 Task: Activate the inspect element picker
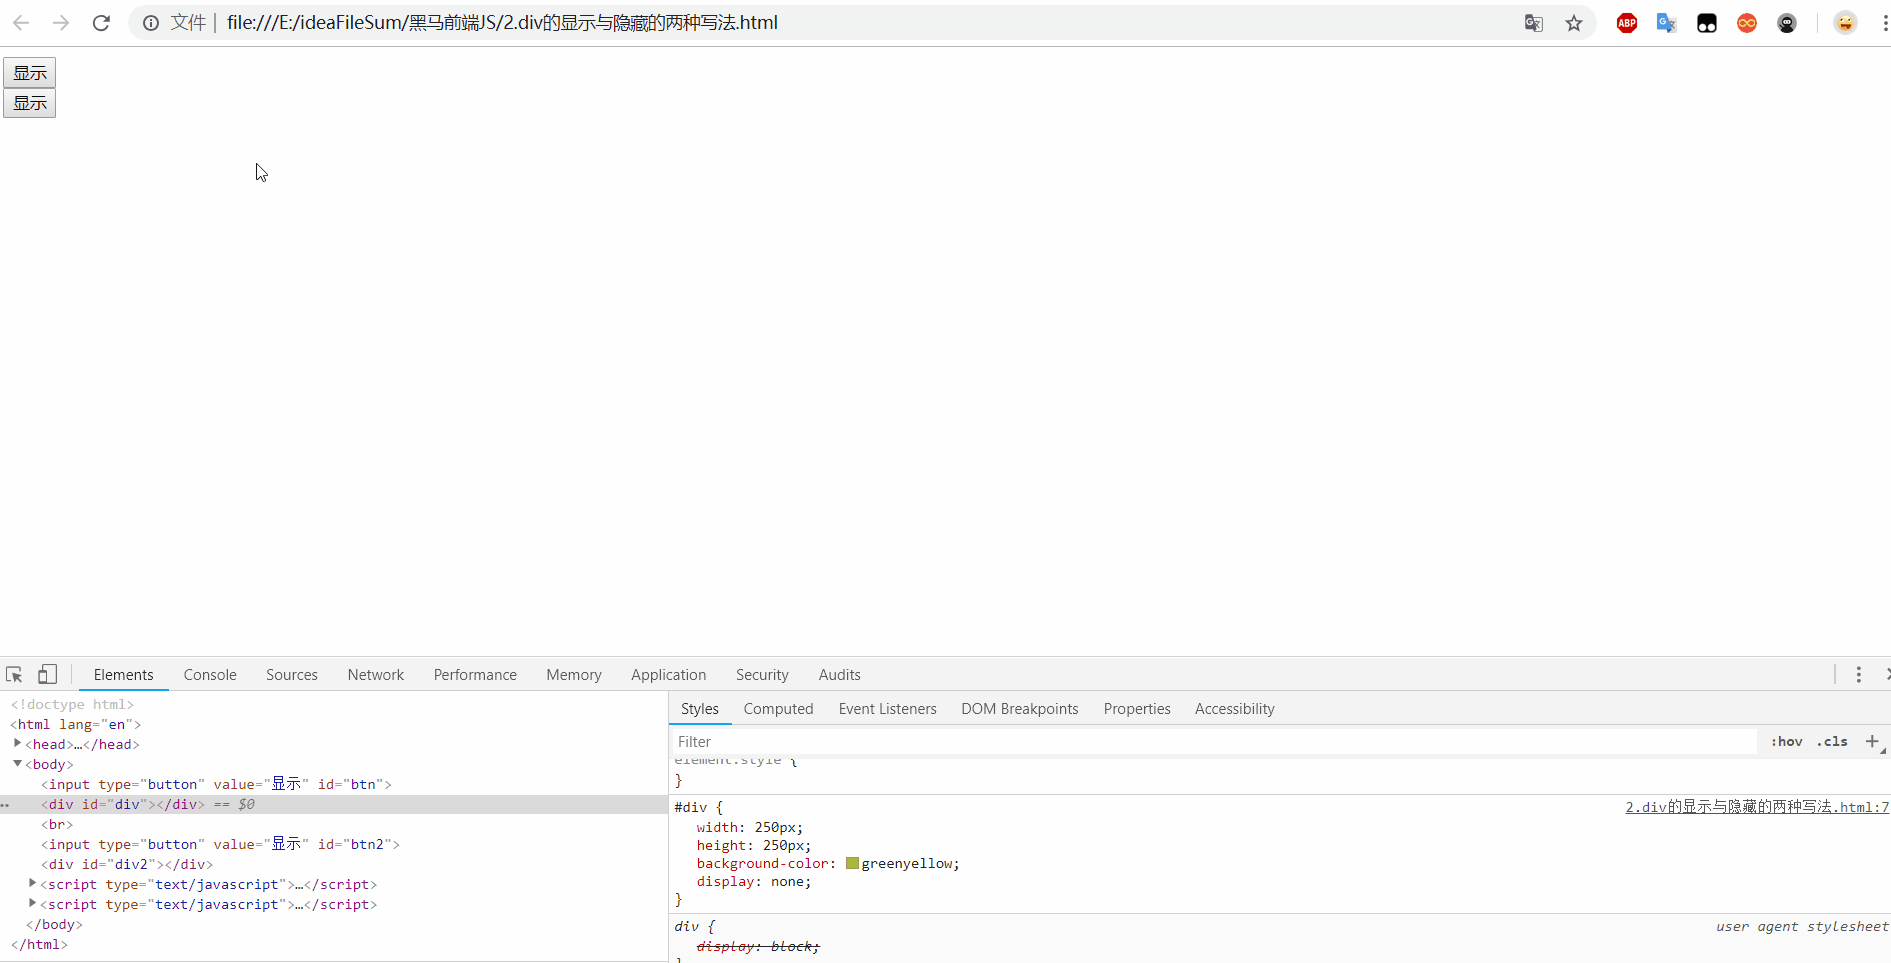pos(14,675)
